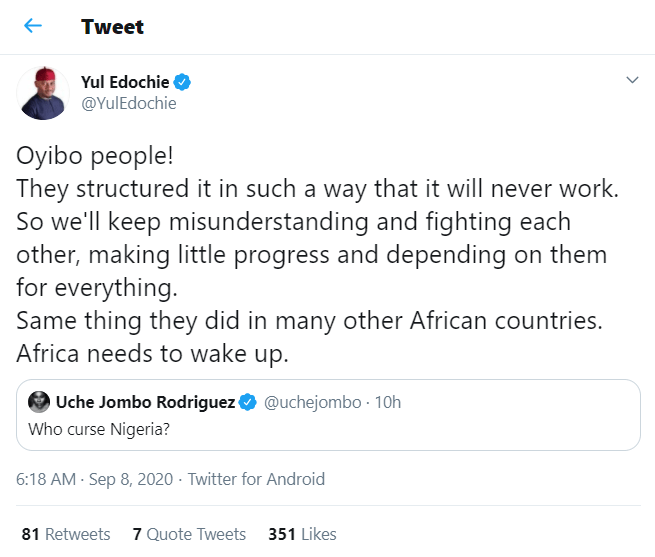Image resolution: width=655 pixels, height=557 pixels.
Task: Click the "Oyibo people!" opening line
Action: pos(86,157)
